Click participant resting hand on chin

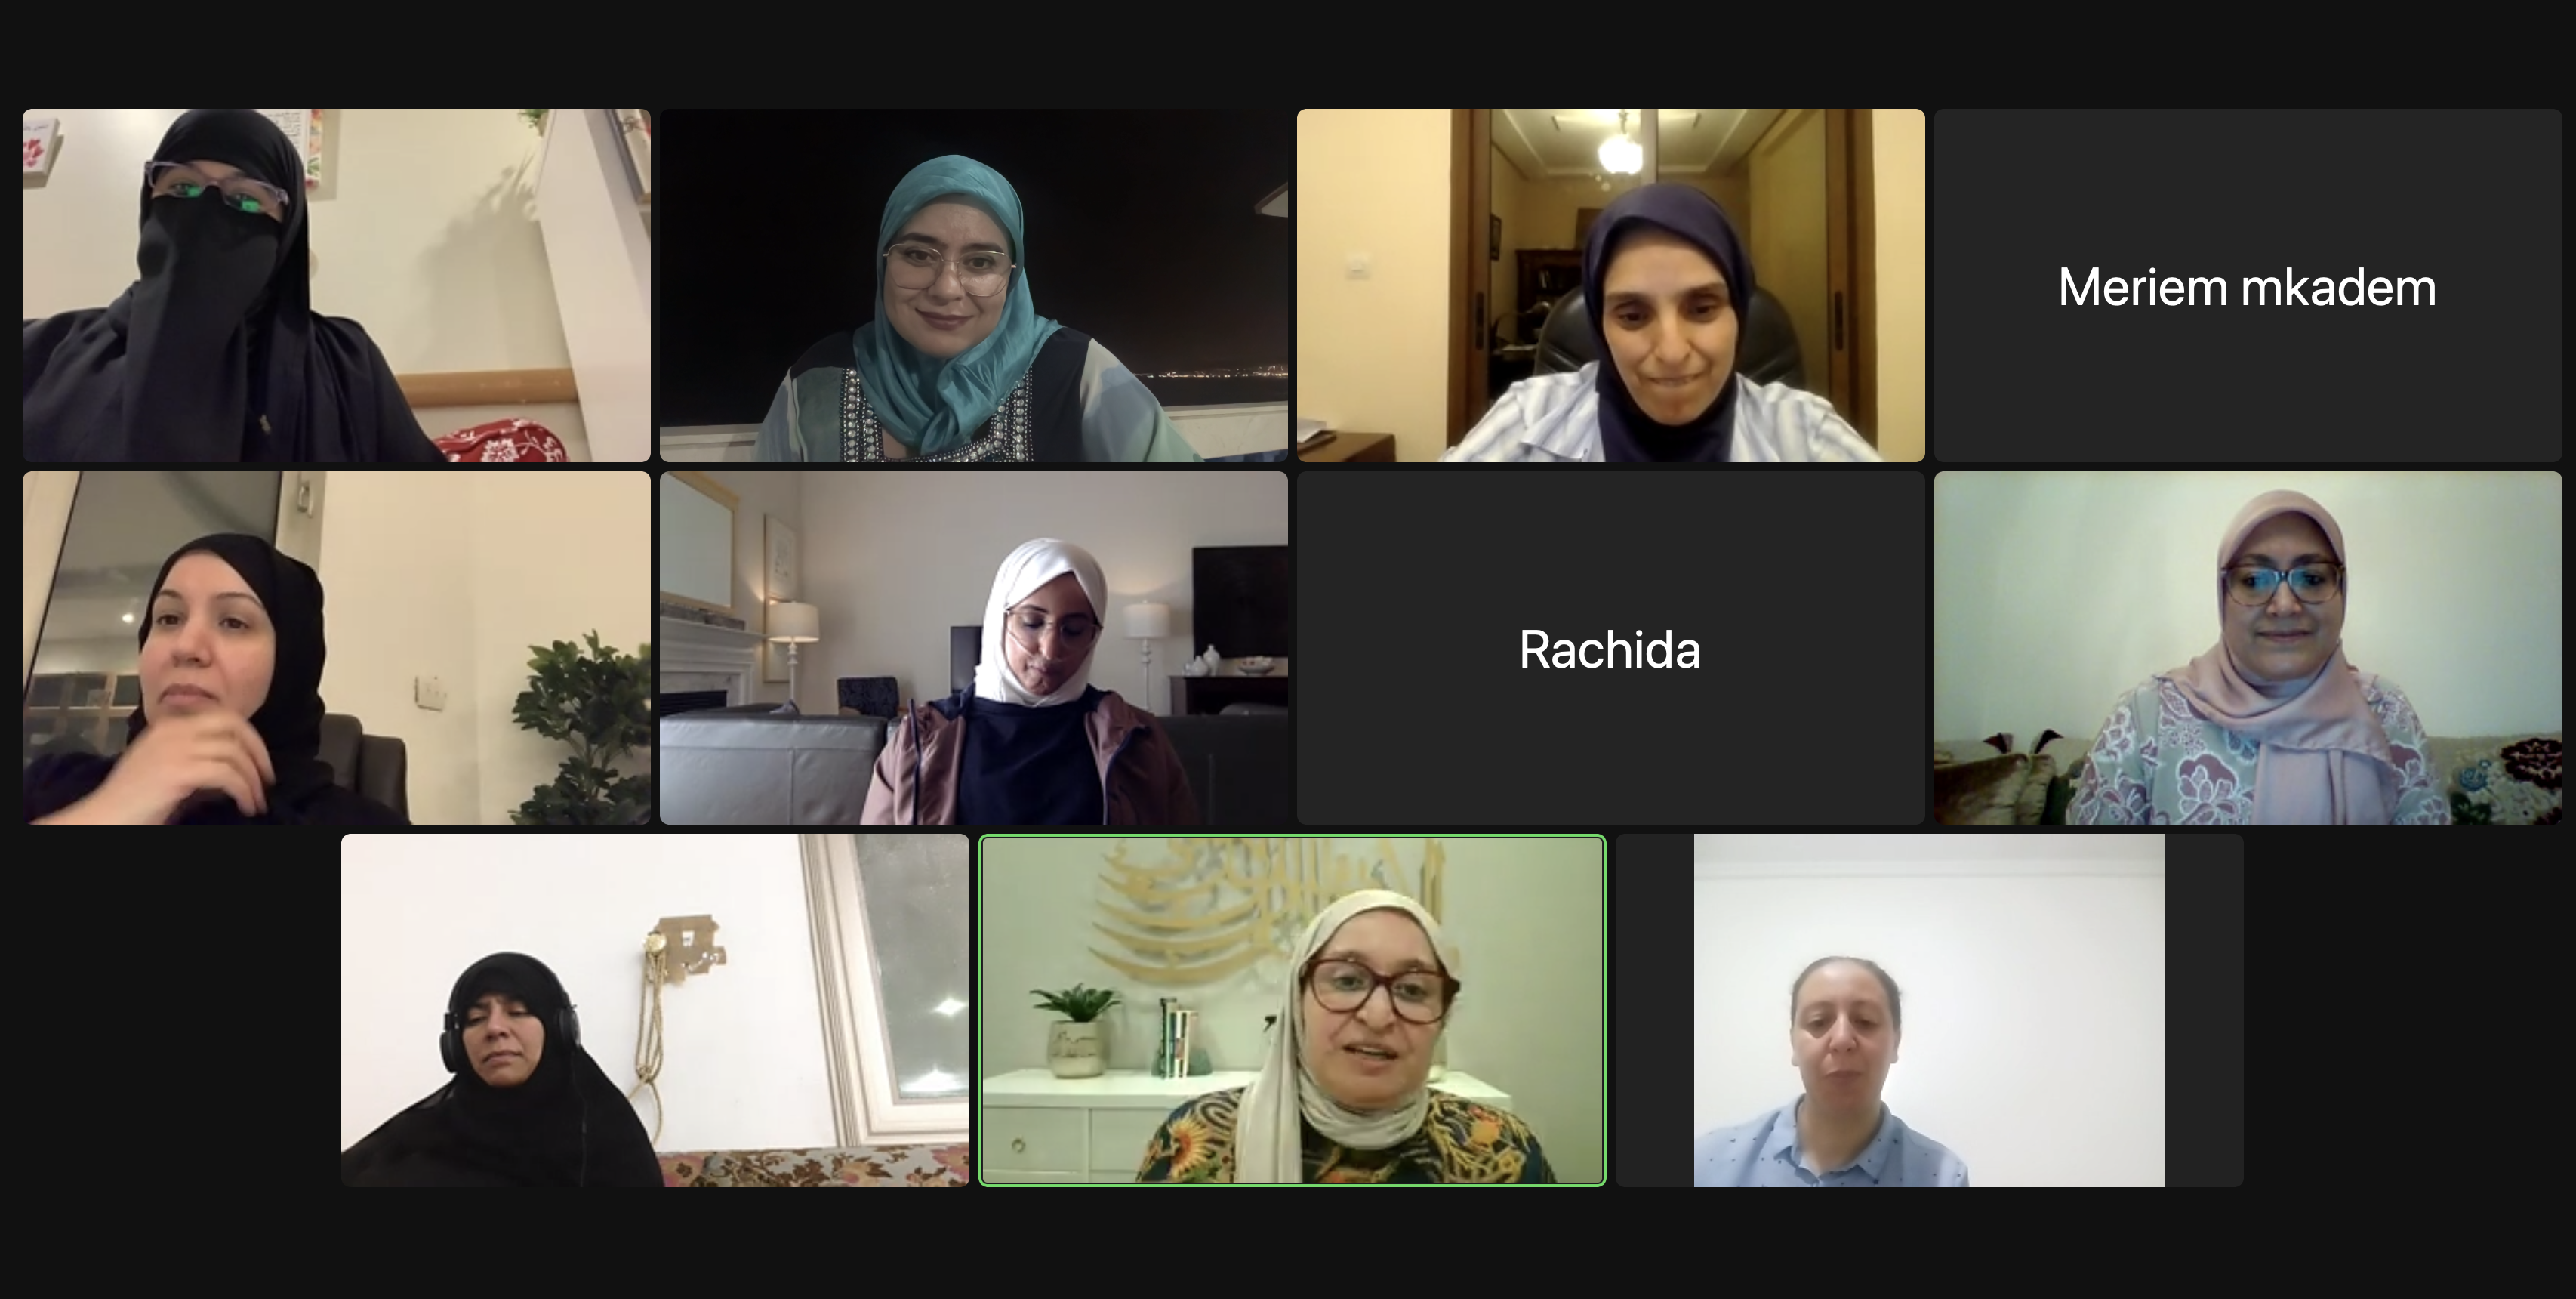click(336, 648)
